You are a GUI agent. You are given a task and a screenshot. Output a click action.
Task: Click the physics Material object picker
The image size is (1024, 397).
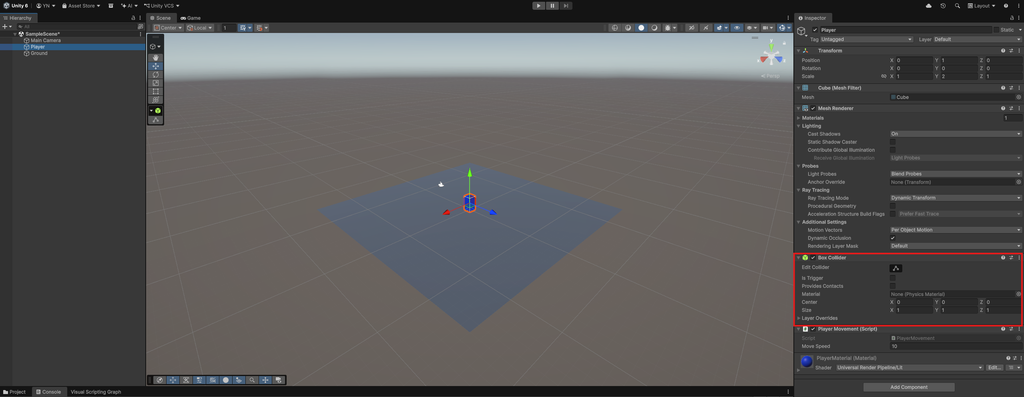(1018, 294)
